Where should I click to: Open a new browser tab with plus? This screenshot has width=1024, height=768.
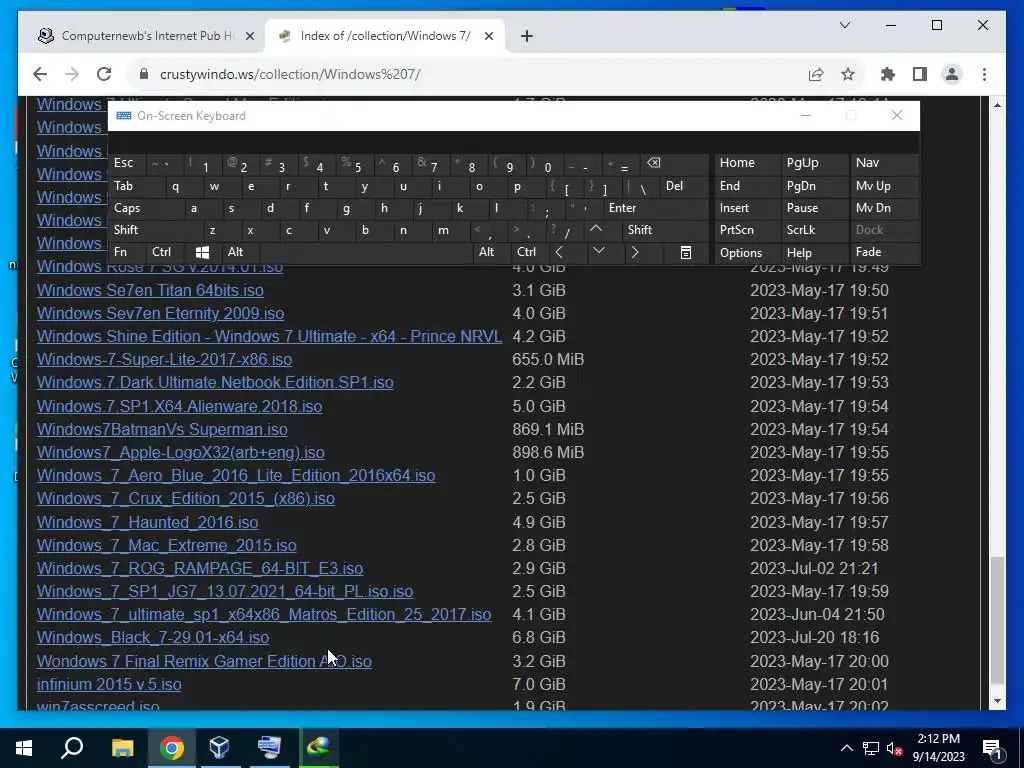tap(527, 36)
